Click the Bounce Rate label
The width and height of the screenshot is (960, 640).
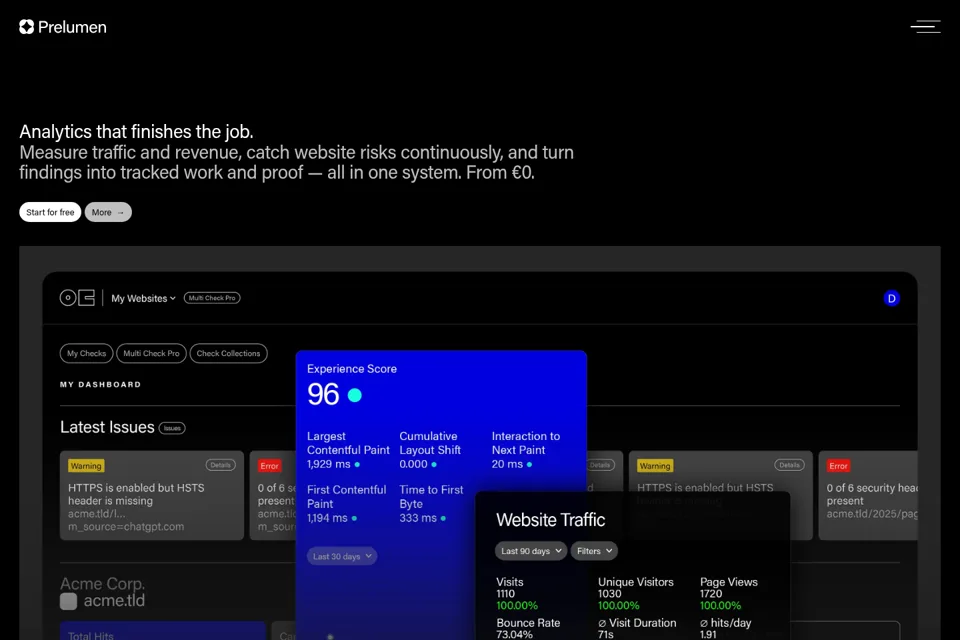pos(528,623)
